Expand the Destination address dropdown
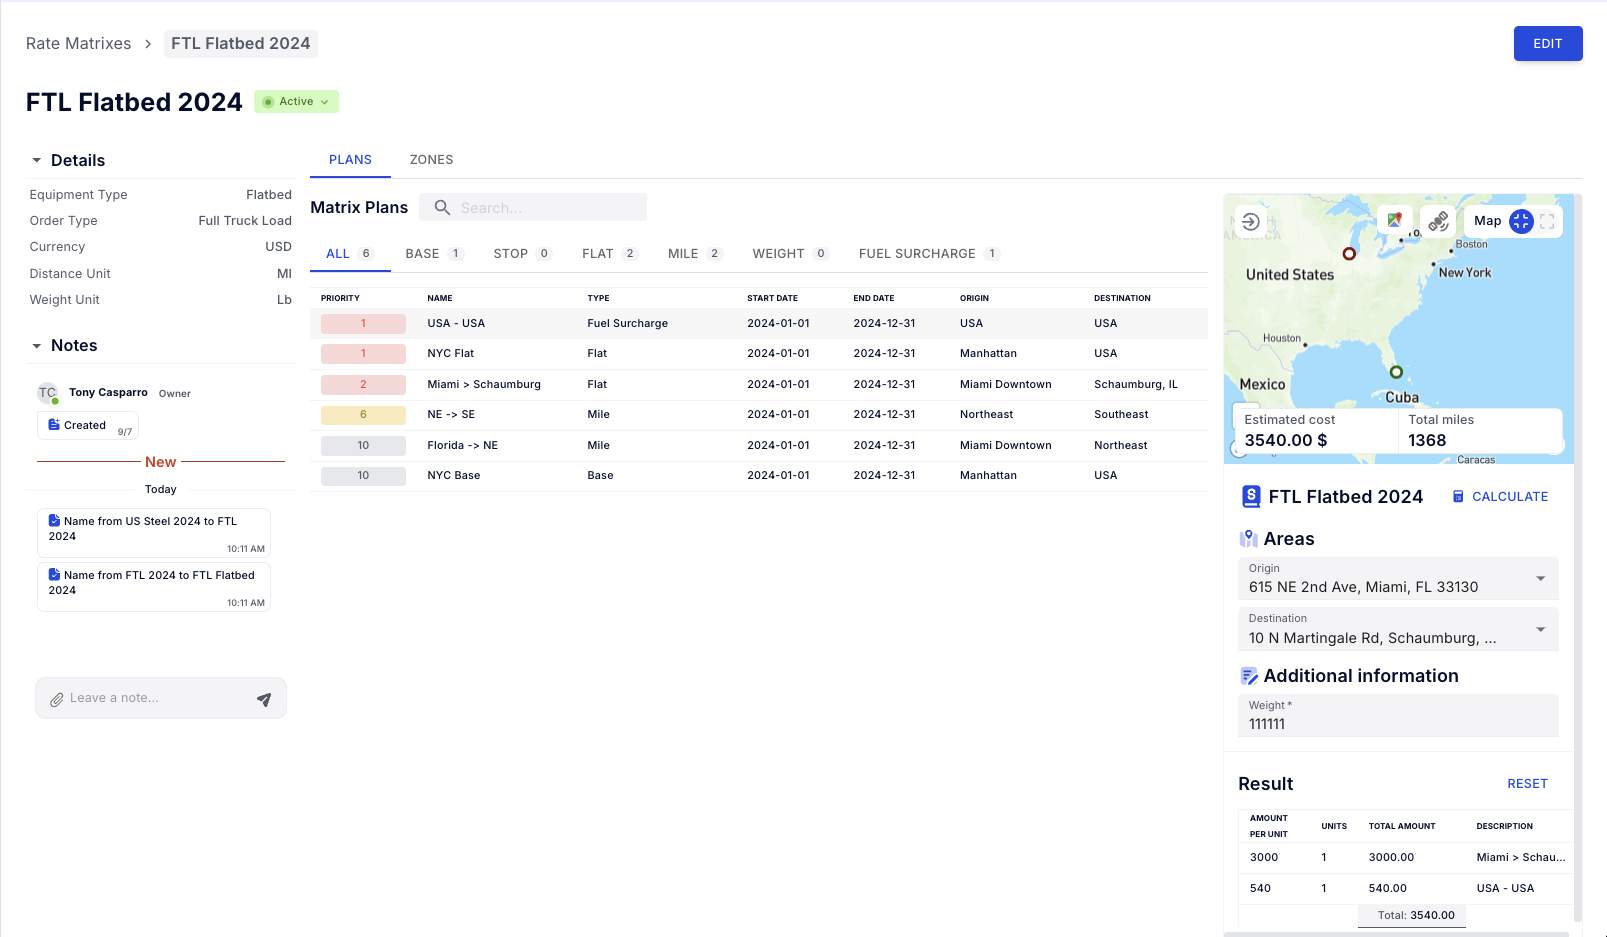The width and height of the screenshot is (1607, 937). point(1540,629)
